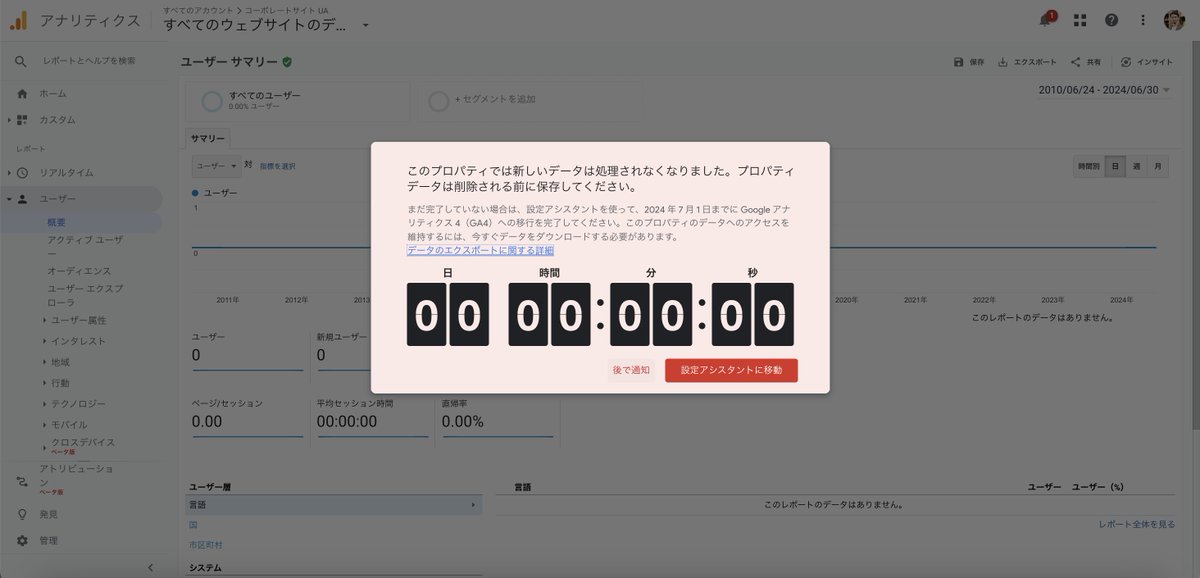Screen dimensions: 1200x578
Task: Switch chart to 日 view
Action: pos(1115,166)
